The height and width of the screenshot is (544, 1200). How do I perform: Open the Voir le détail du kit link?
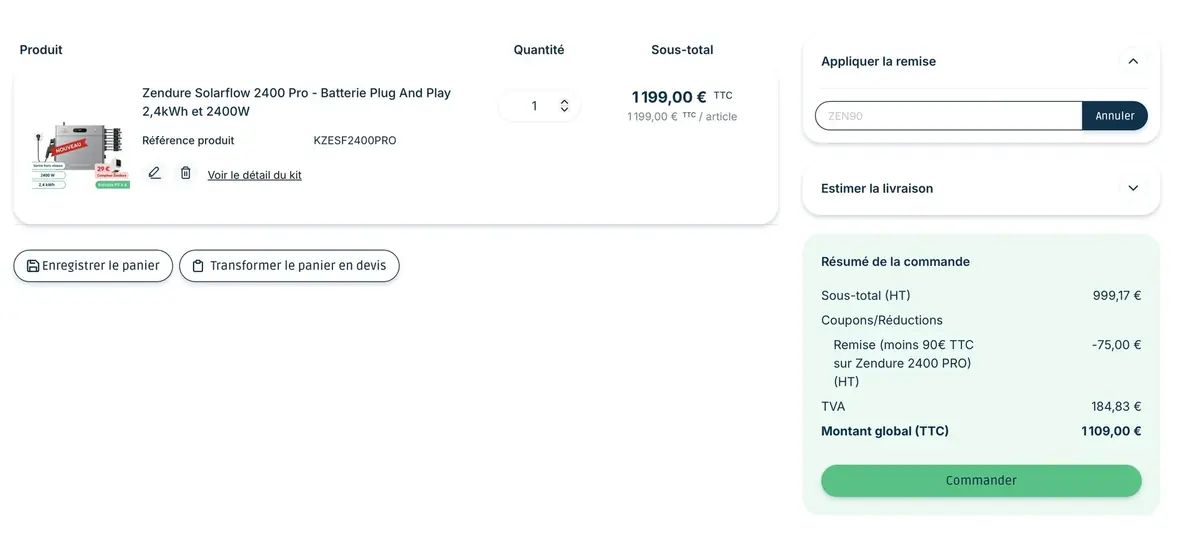(254, 175)
